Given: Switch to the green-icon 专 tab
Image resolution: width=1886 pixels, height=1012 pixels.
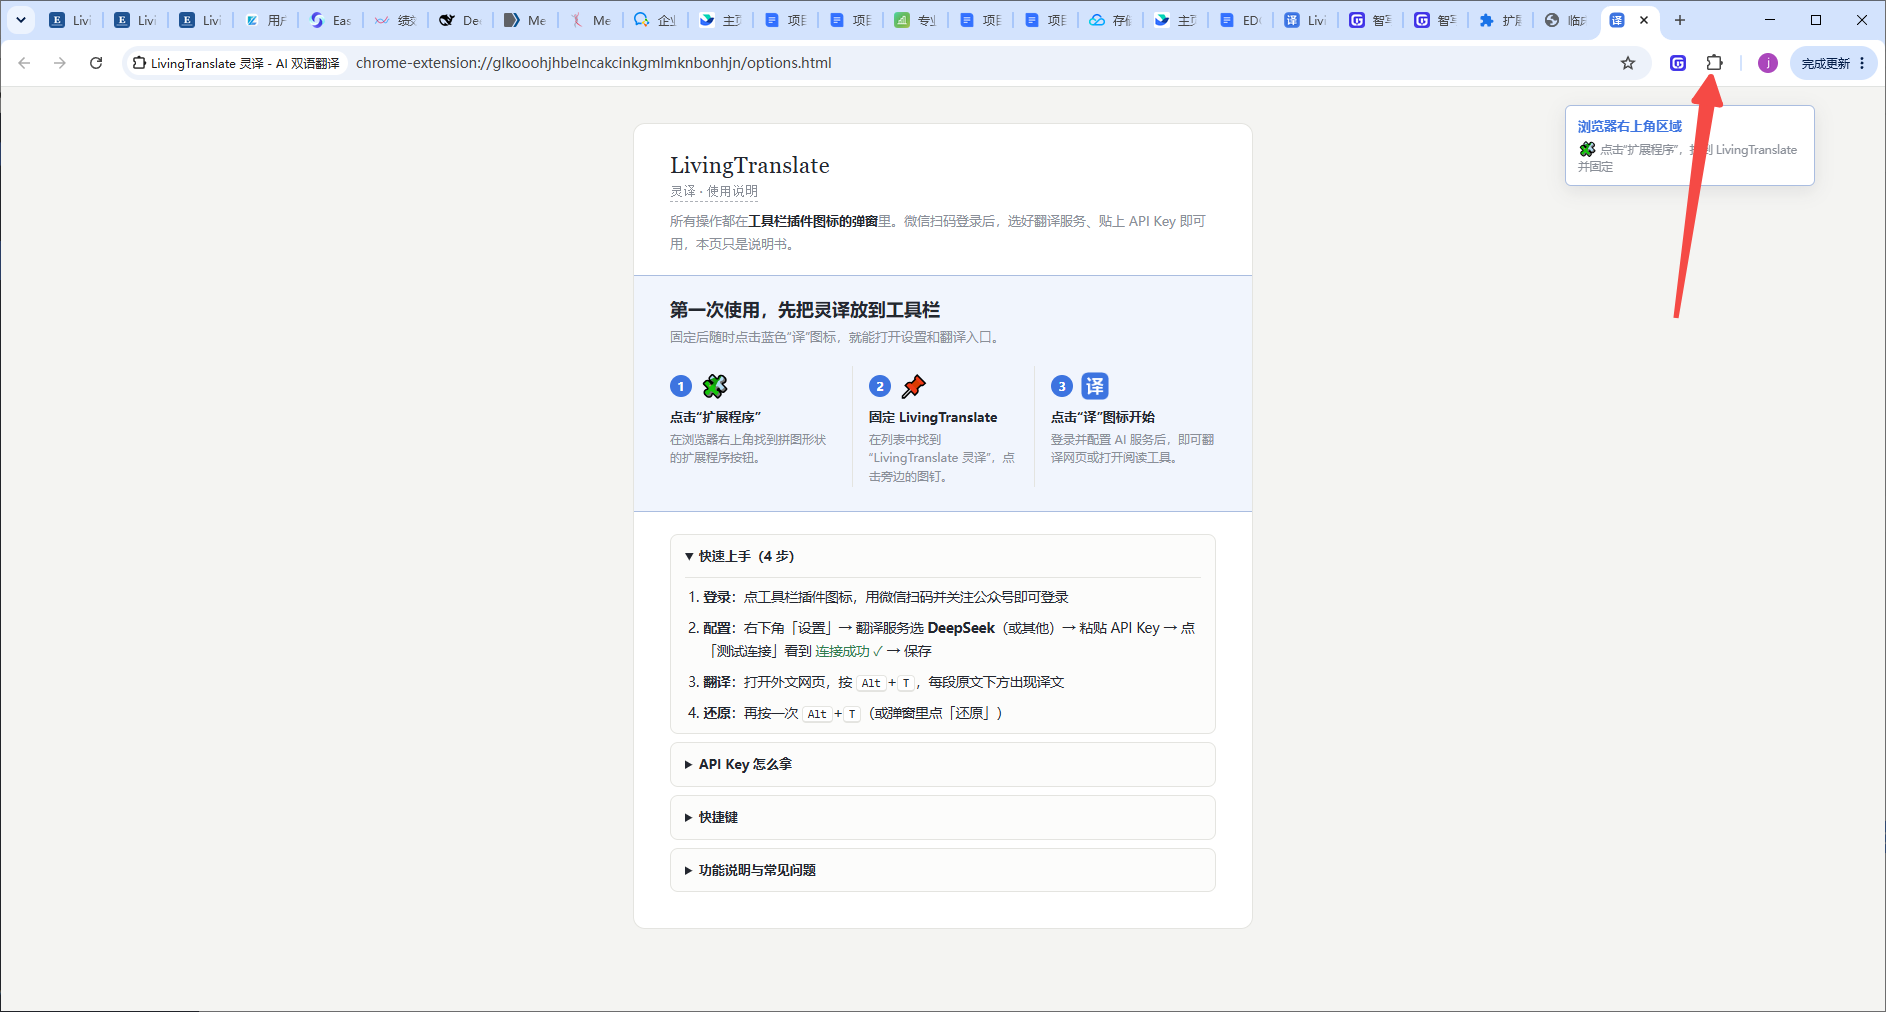Looking at the screenshot, I should pyautogui.click(x=916, y=20).
